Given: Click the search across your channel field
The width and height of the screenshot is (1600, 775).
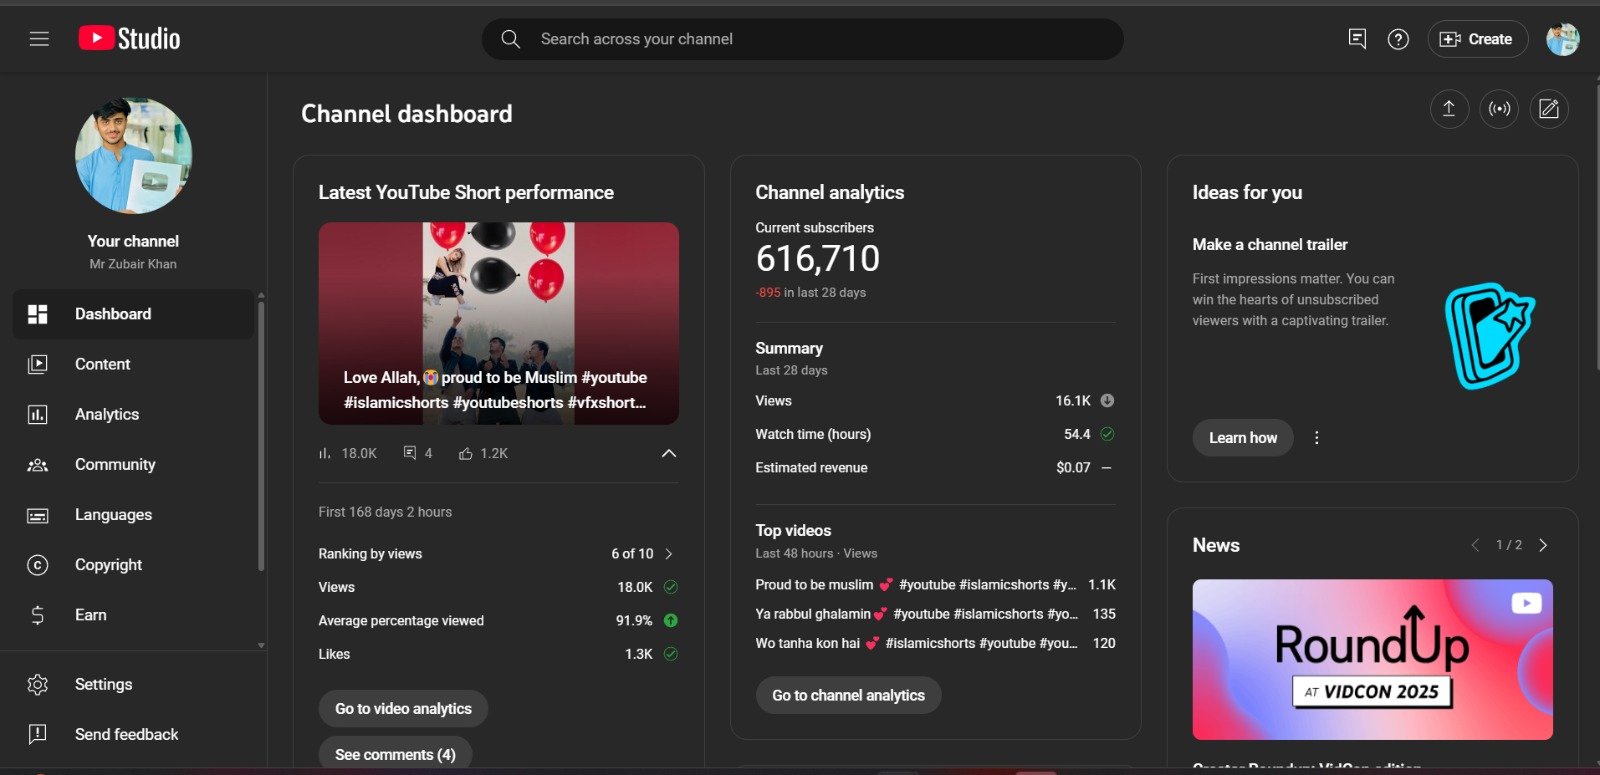Looking at the screenshot, I should 802,39.
